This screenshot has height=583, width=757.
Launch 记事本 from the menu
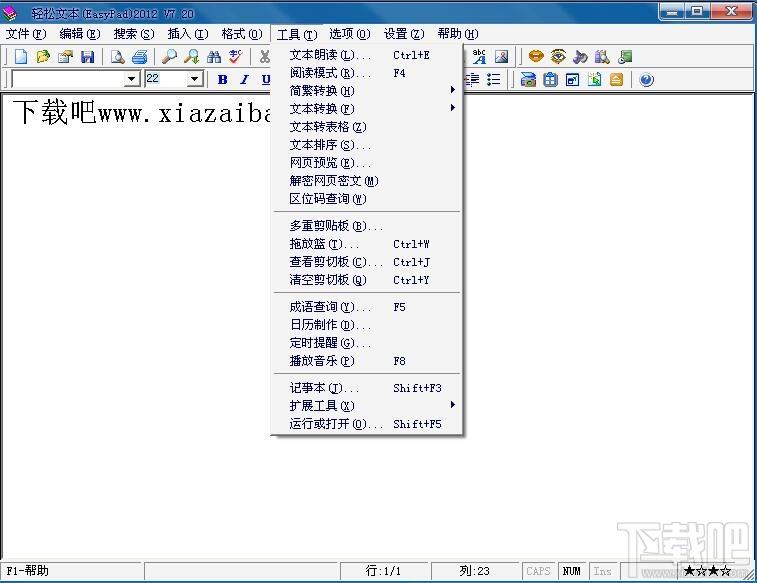367,388
